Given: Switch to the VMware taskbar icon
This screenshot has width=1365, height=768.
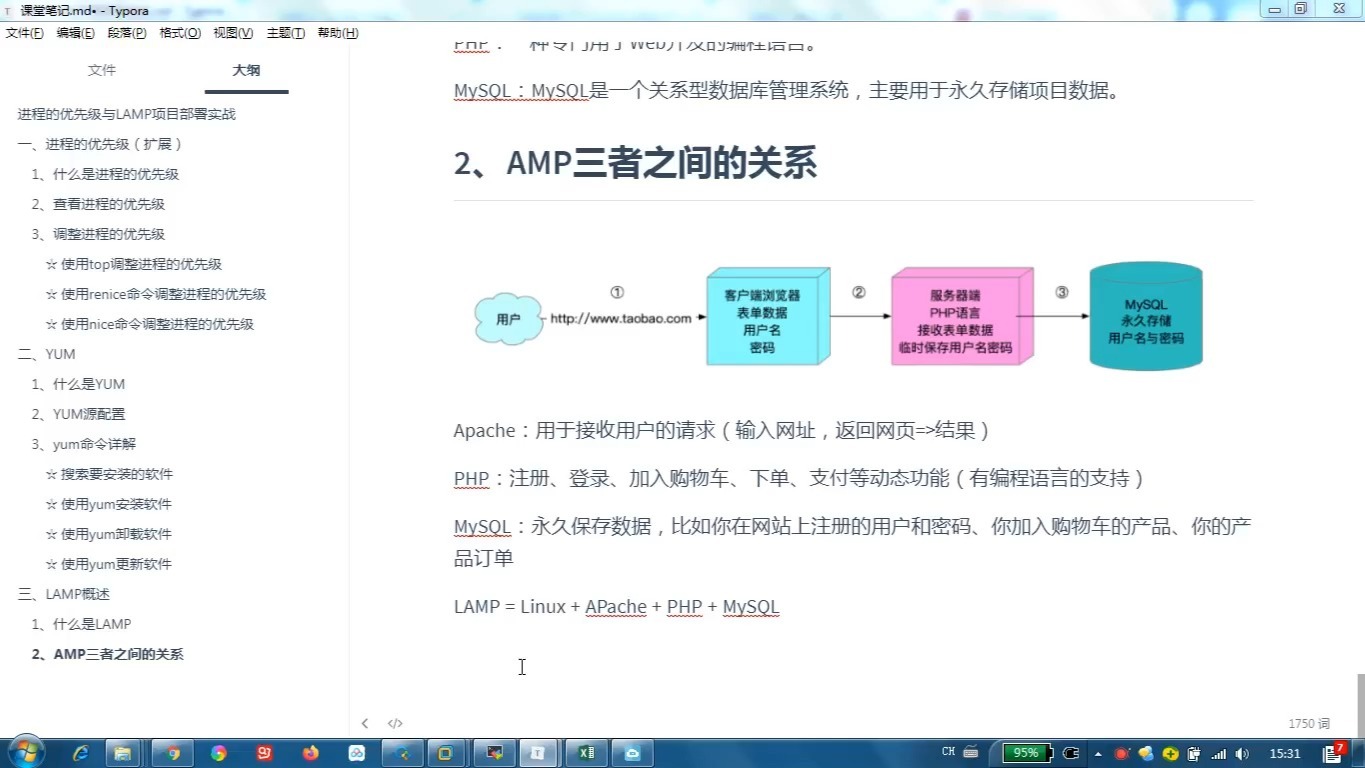Looking at the screenshot, I should coord(447,753).
